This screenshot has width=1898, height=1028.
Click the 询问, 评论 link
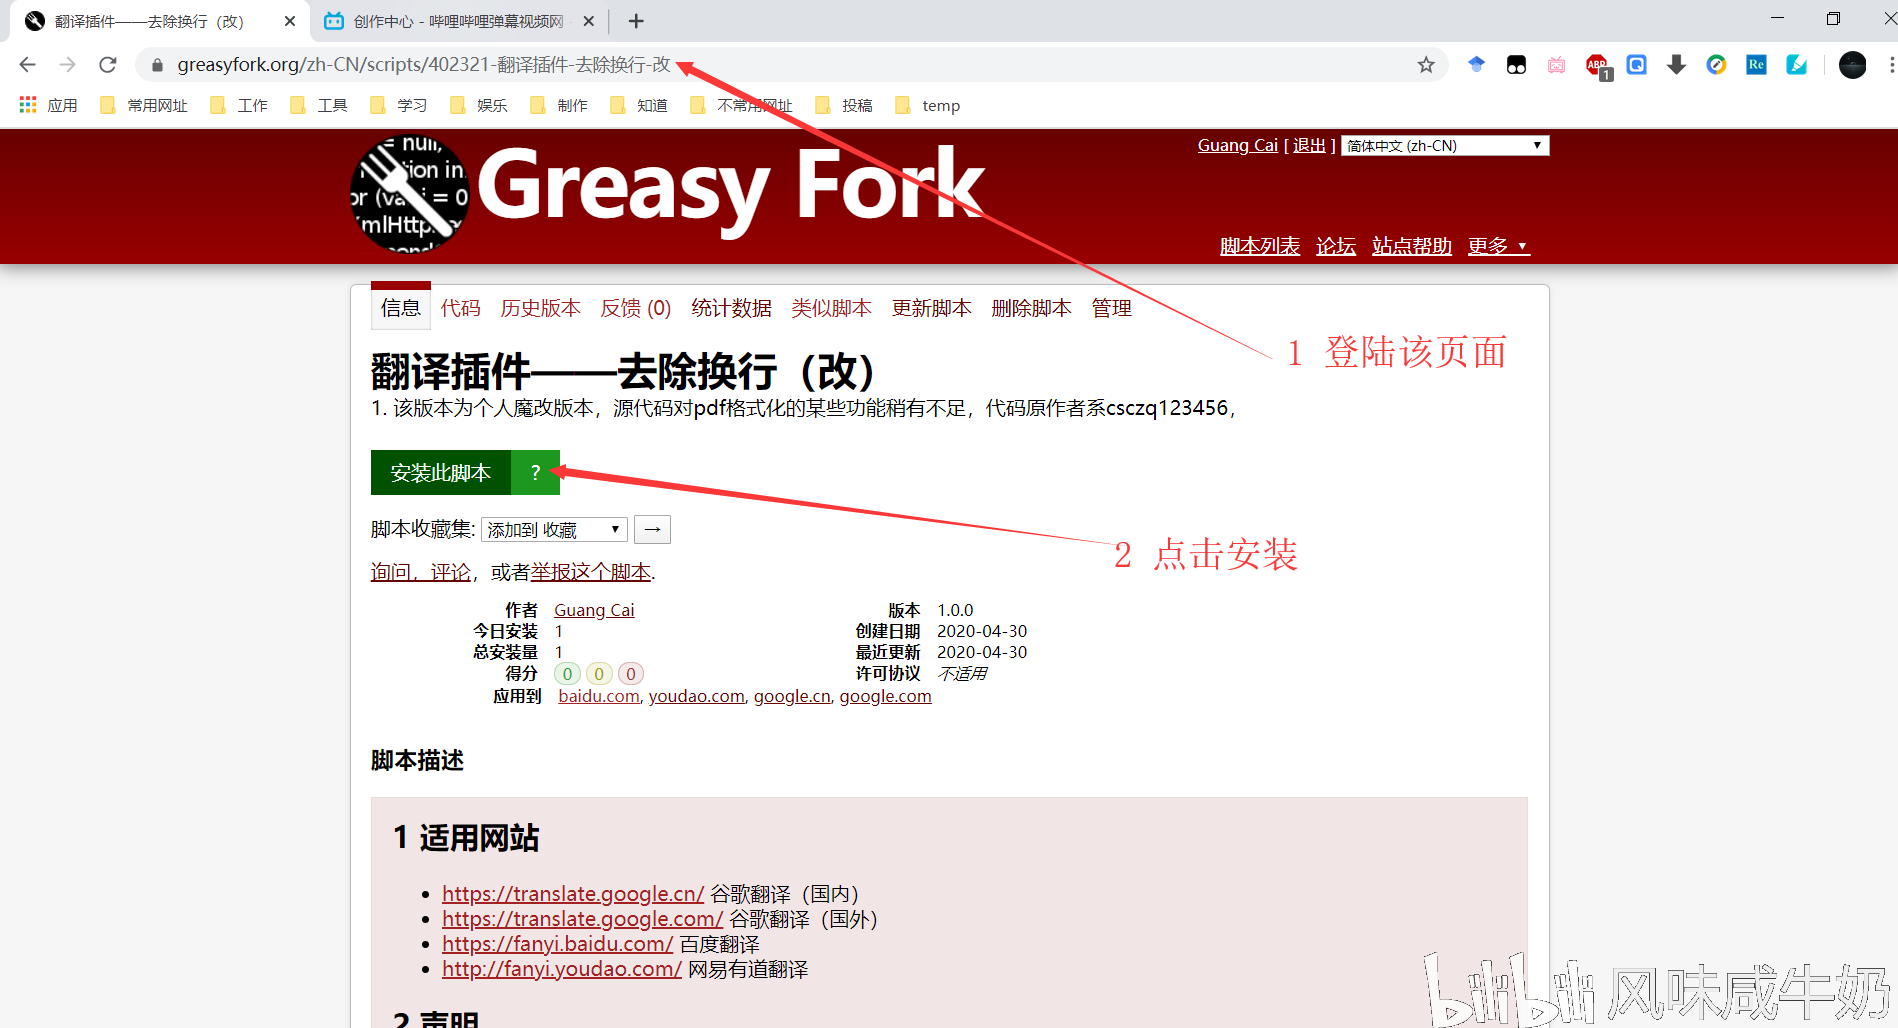(421, 572)
